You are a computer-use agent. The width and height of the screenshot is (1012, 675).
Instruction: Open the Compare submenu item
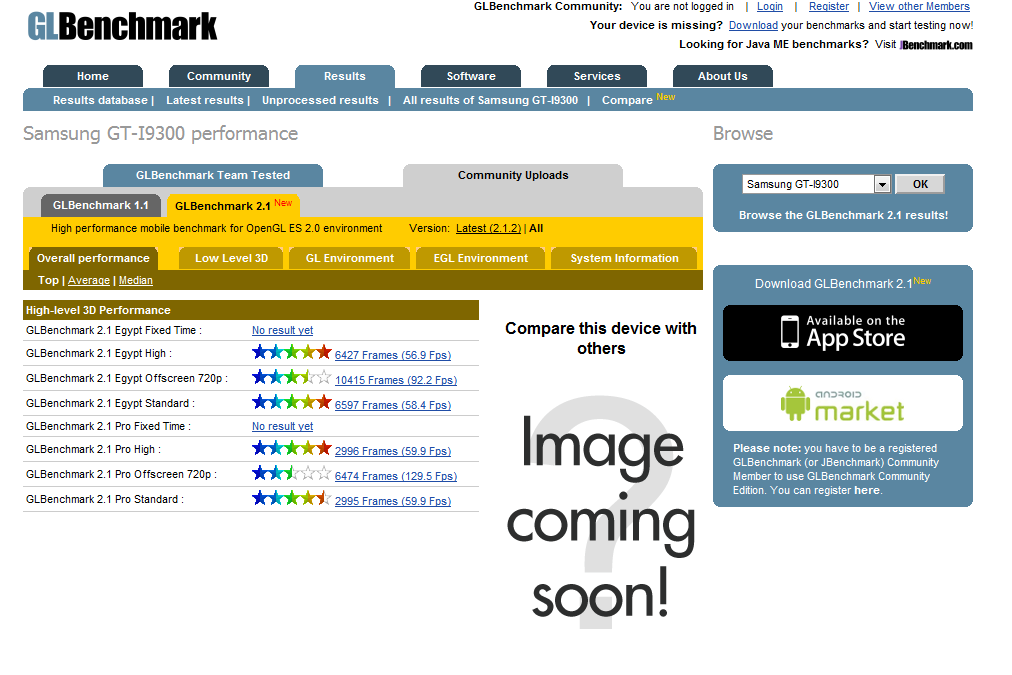tap(627, 100)
